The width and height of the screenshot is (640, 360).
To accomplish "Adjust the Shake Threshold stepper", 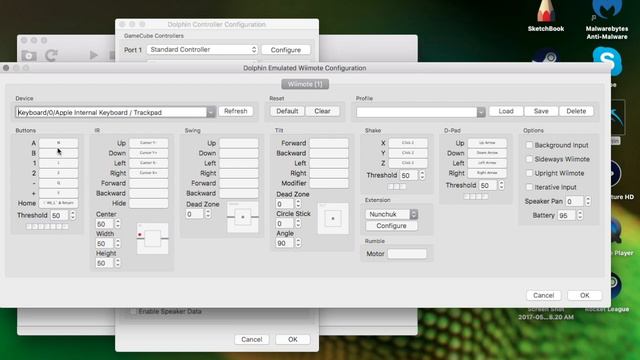I will click(x=422, y=175).
